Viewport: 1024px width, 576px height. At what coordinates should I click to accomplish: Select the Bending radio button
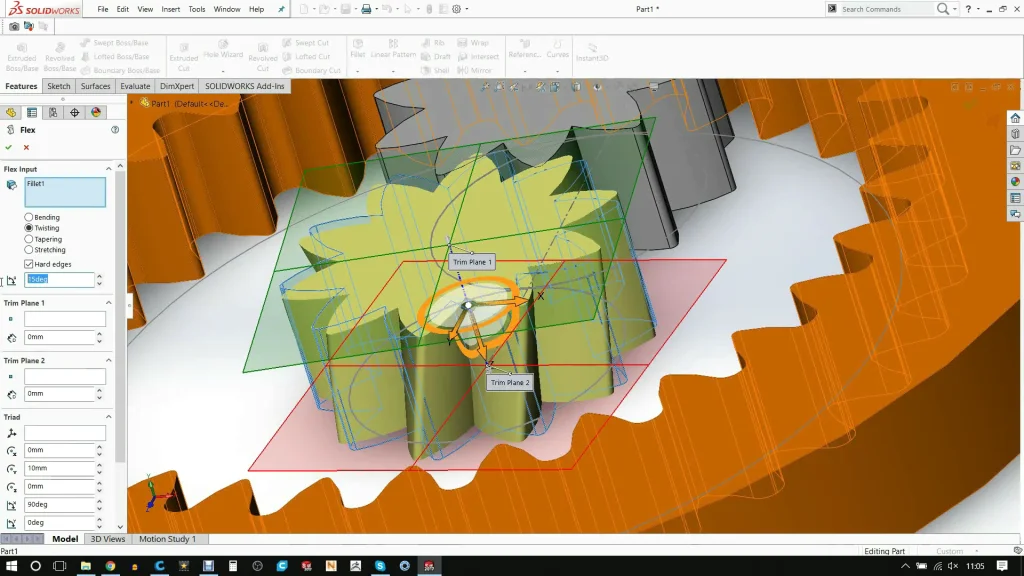[30, 217]
